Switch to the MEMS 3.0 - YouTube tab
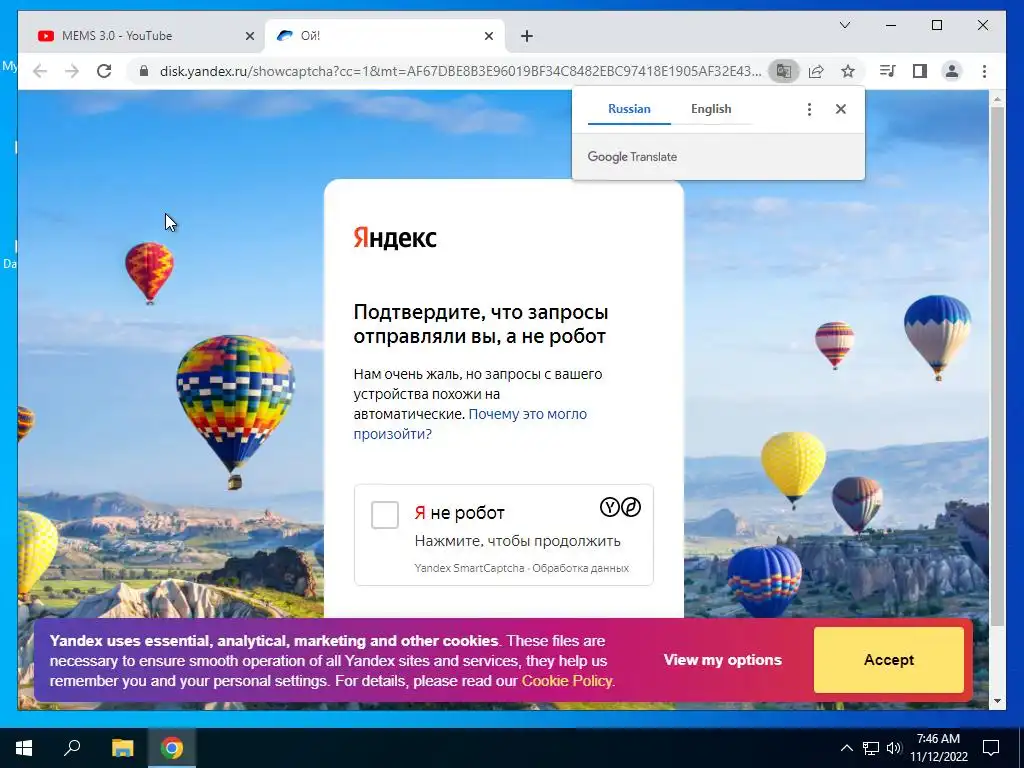Image resolution: width=1024 pixels, height=768 pixels. click(142, 36)
